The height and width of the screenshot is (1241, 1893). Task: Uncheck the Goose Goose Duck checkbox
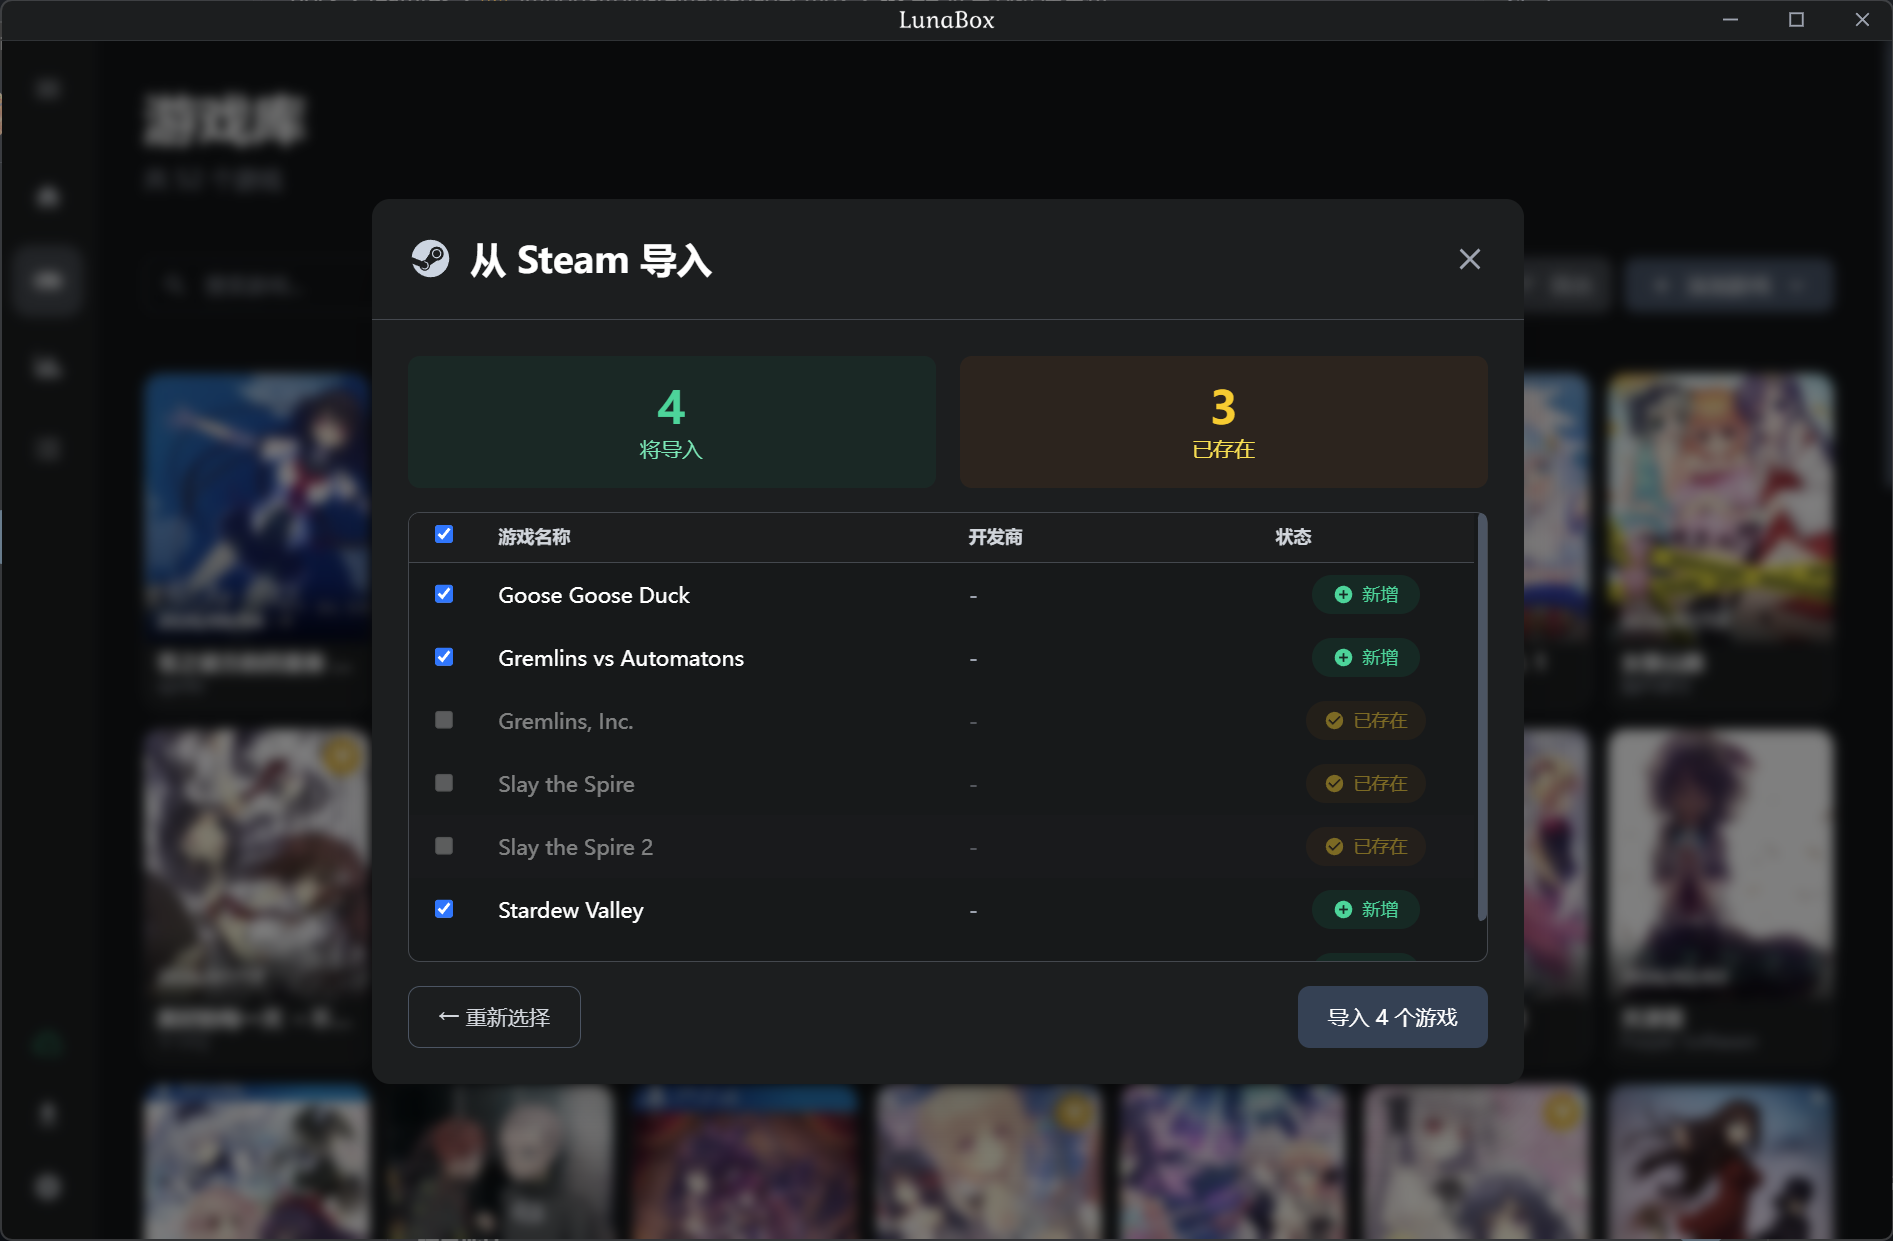444,594
